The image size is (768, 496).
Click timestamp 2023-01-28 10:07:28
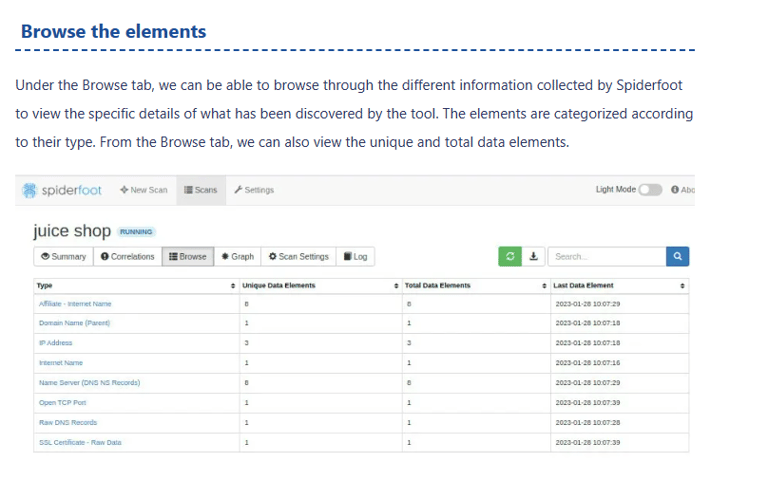(x=587, y=422)
